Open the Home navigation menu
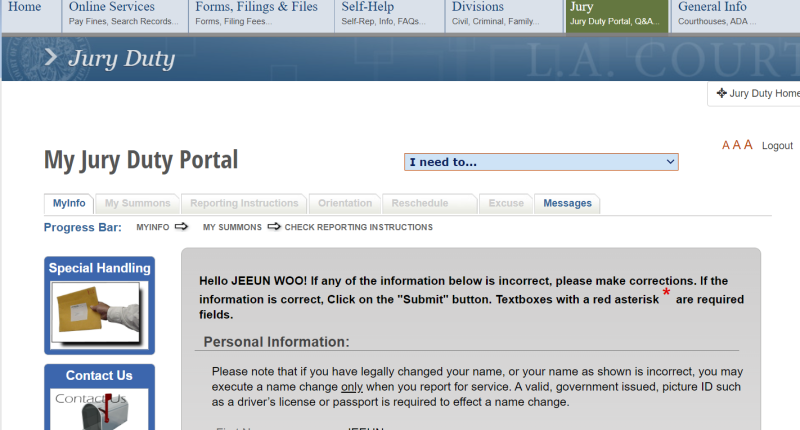The width and height of the screenshot is (800, 430). tap(32, 15)
